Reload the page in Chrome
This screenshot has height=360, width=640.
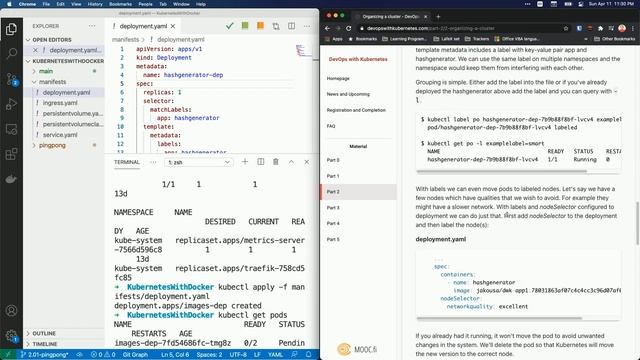coord(349,28)
